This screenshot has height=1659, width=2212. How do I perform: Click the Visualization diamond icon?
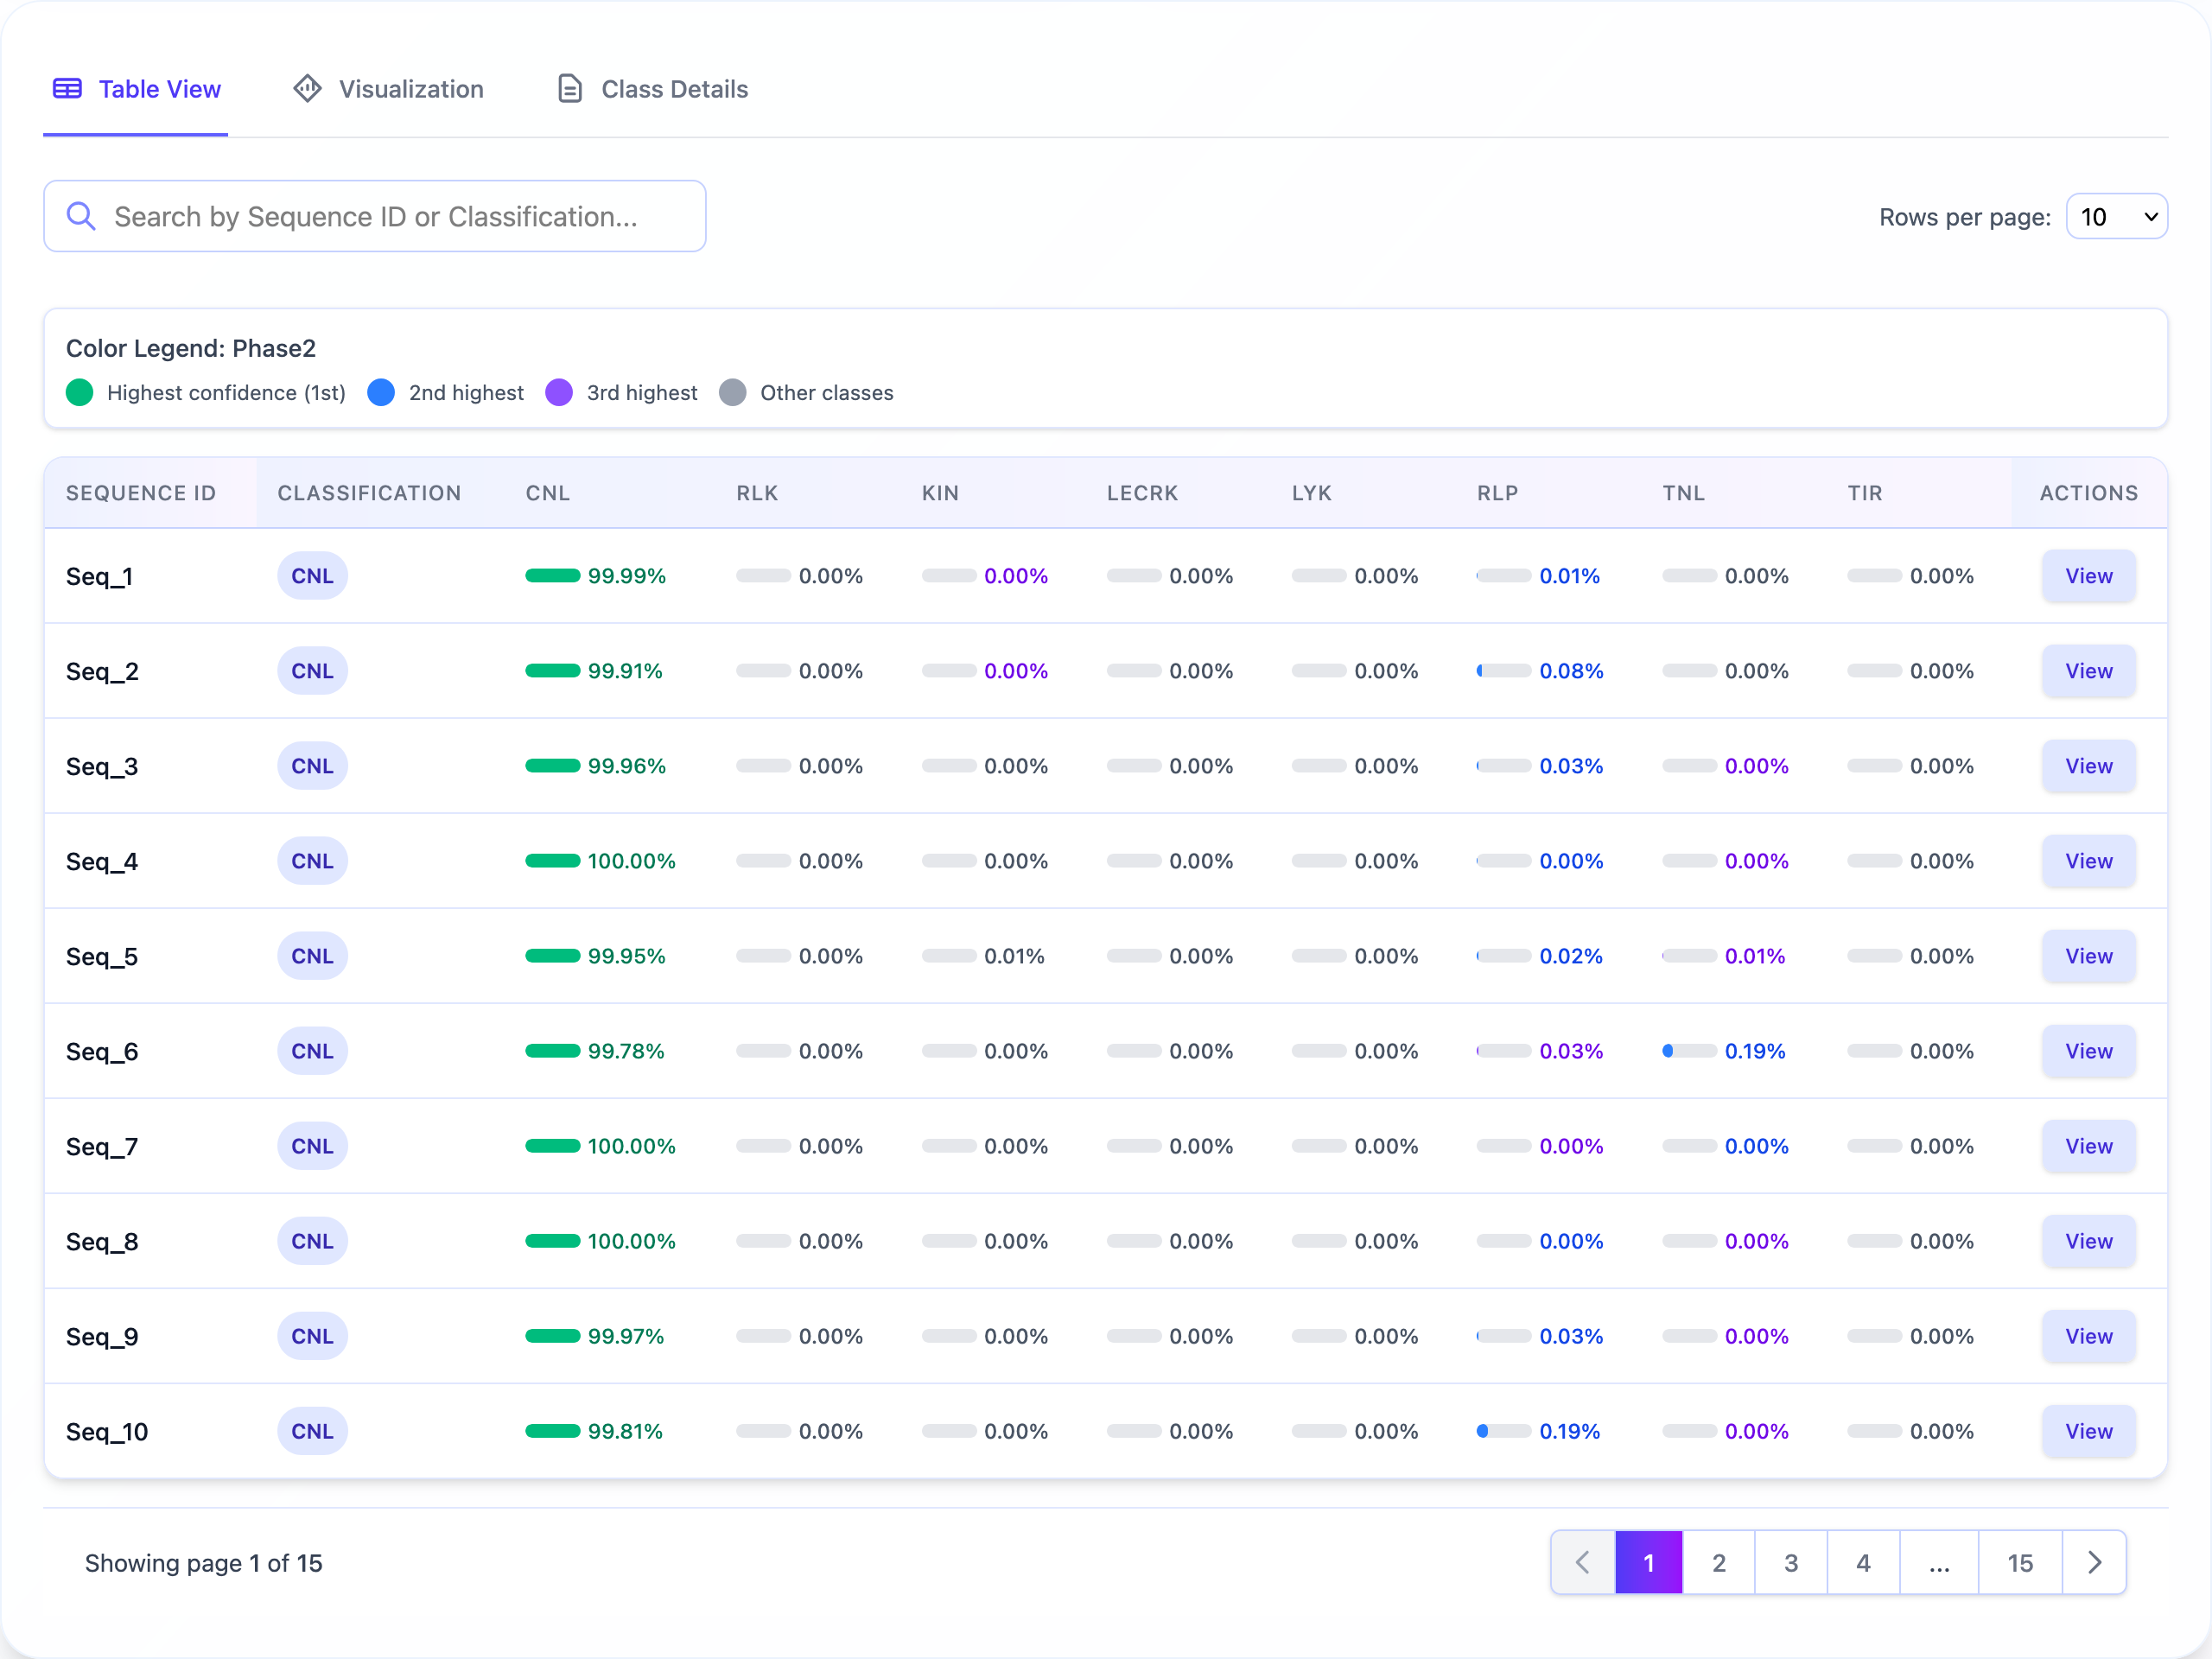[307, 89]
